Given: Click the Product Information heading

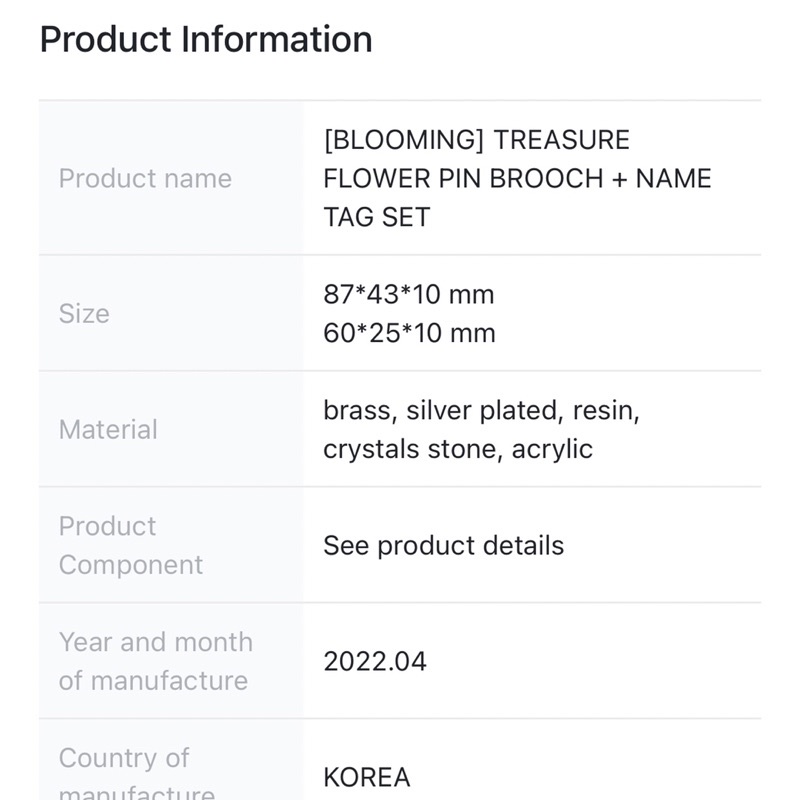Looking at the screenshot, I should coord(205,40).
